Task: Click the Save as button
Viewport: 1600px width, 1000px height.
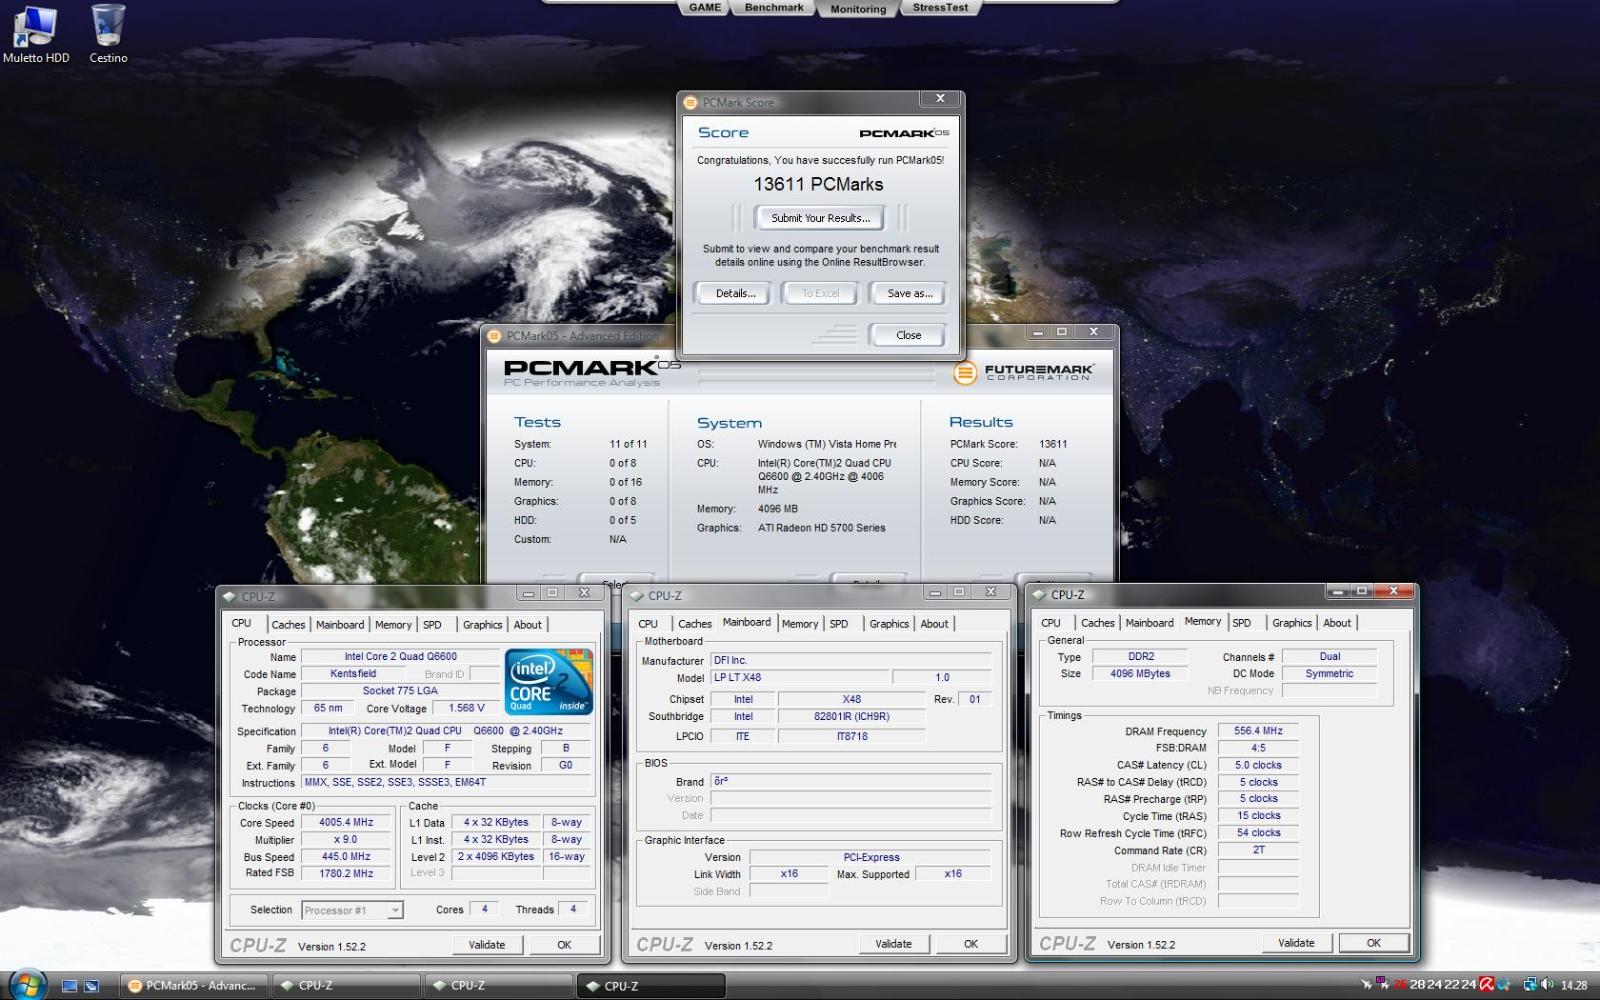Action: pyautogui.click(x=909, y=293)
